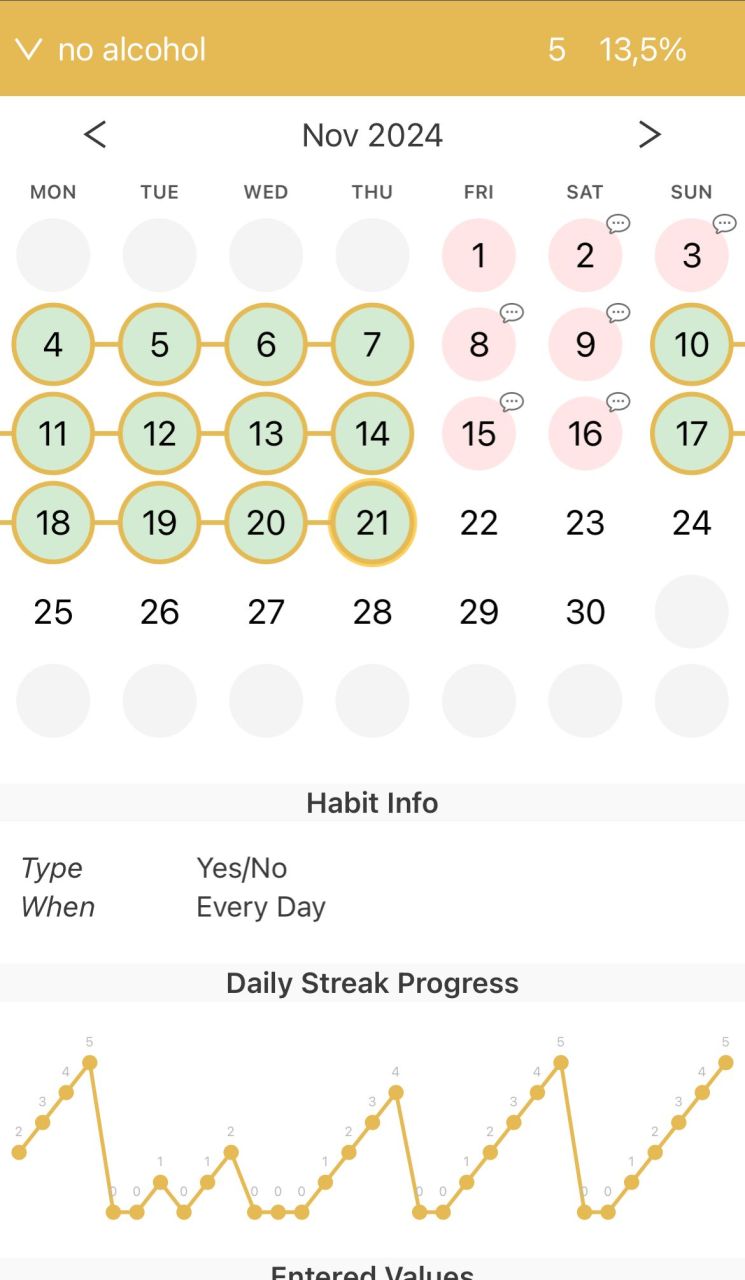The image size is (745, 1280).
Task: Open the comment bubble on November 3
Action: [724, 224]
